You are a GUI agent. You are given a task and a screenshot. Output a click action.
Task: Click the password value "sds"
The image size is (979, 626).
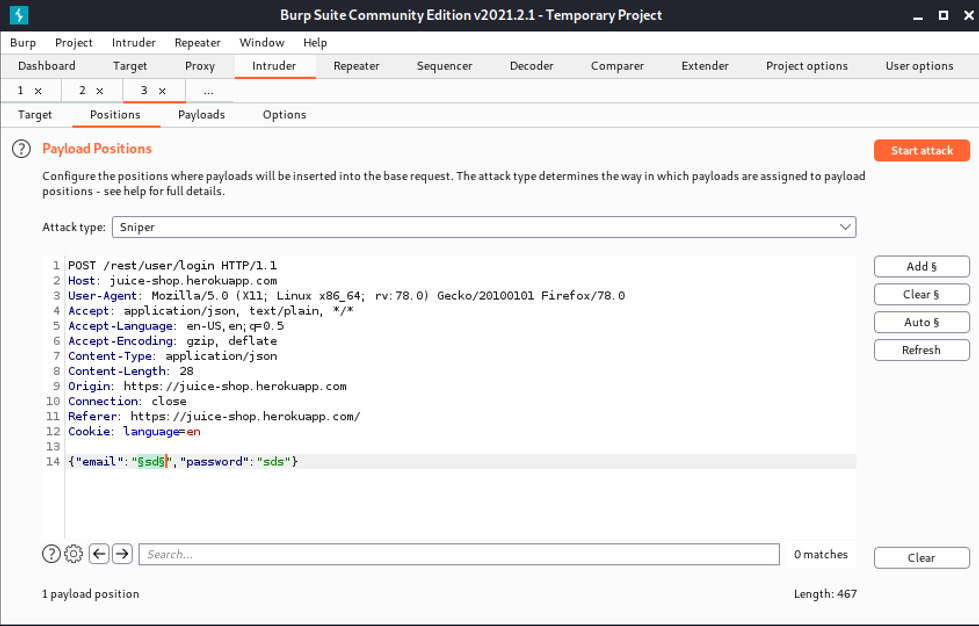coord(273,462)
